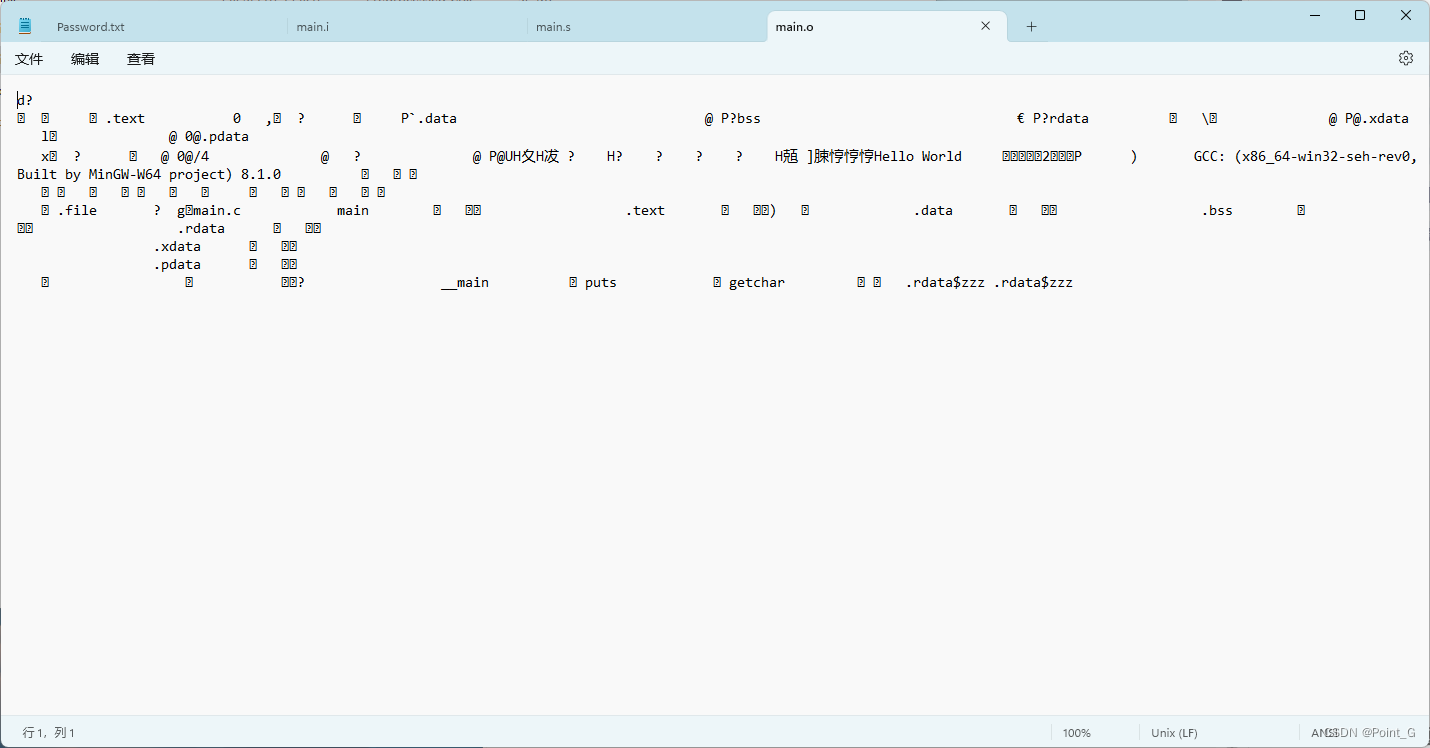Open Notepad settings gear
This screenshot has width=1430, height=748.
pyautogui.click(x=1406, y=58)
